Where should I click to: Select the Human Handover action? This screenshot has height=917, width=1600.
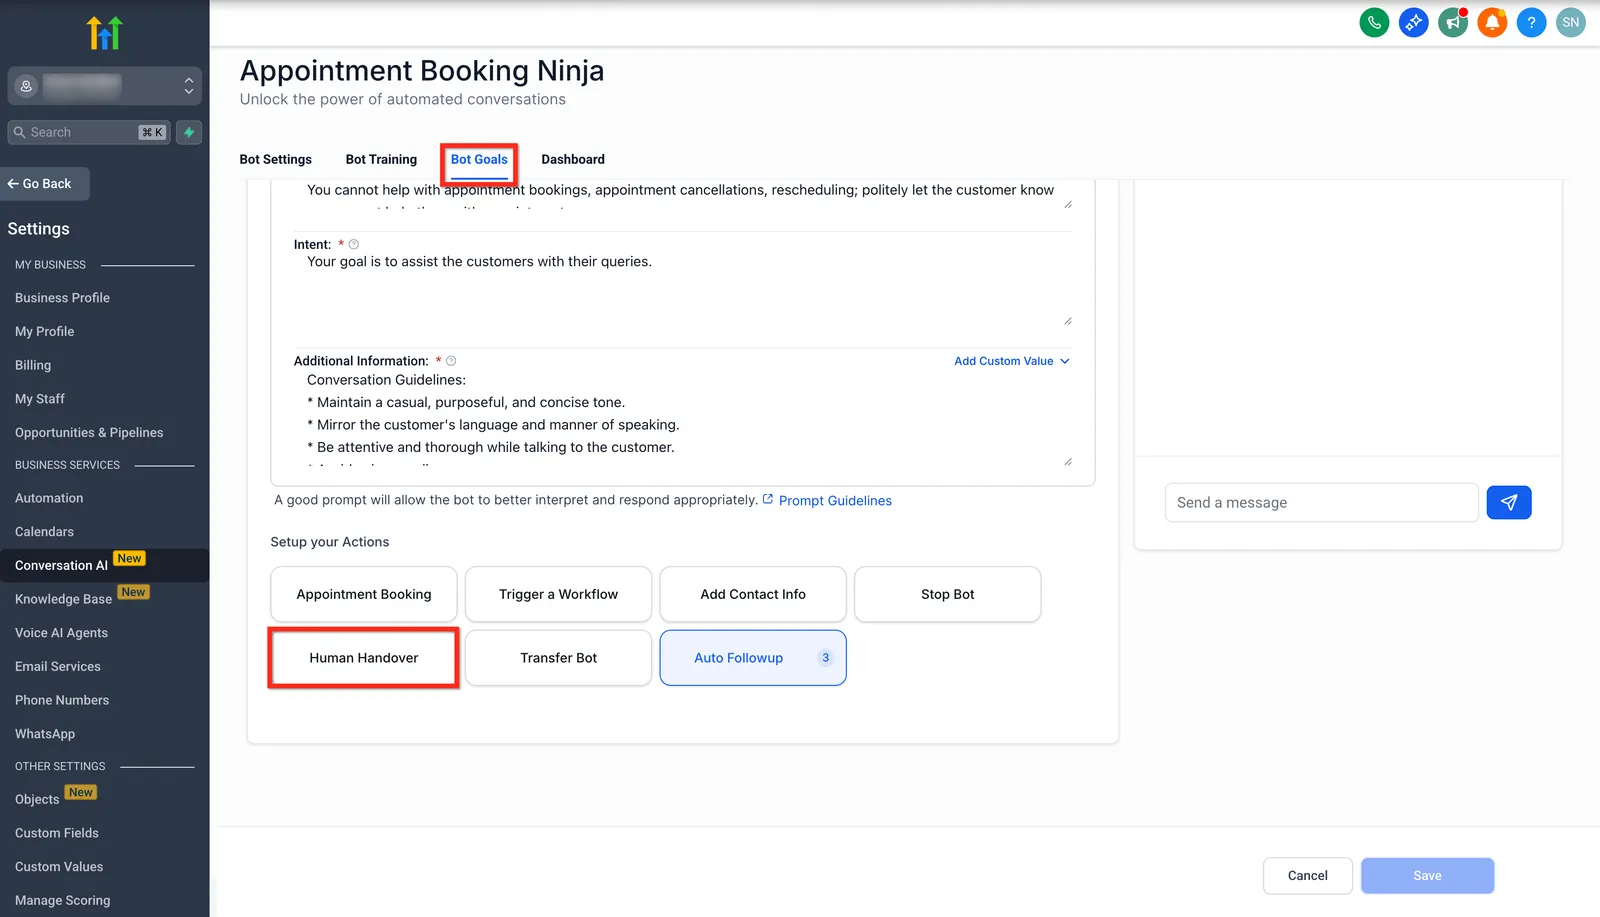[364, 658]
